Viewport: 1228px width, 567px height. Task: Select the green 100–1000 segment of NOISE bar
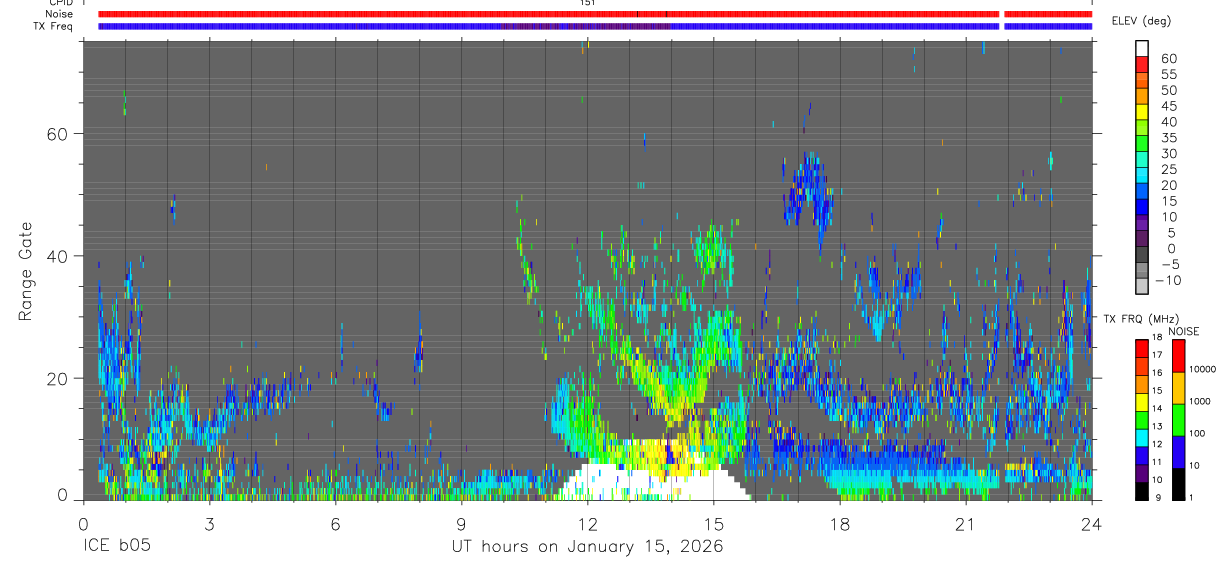pos(1177,418)
